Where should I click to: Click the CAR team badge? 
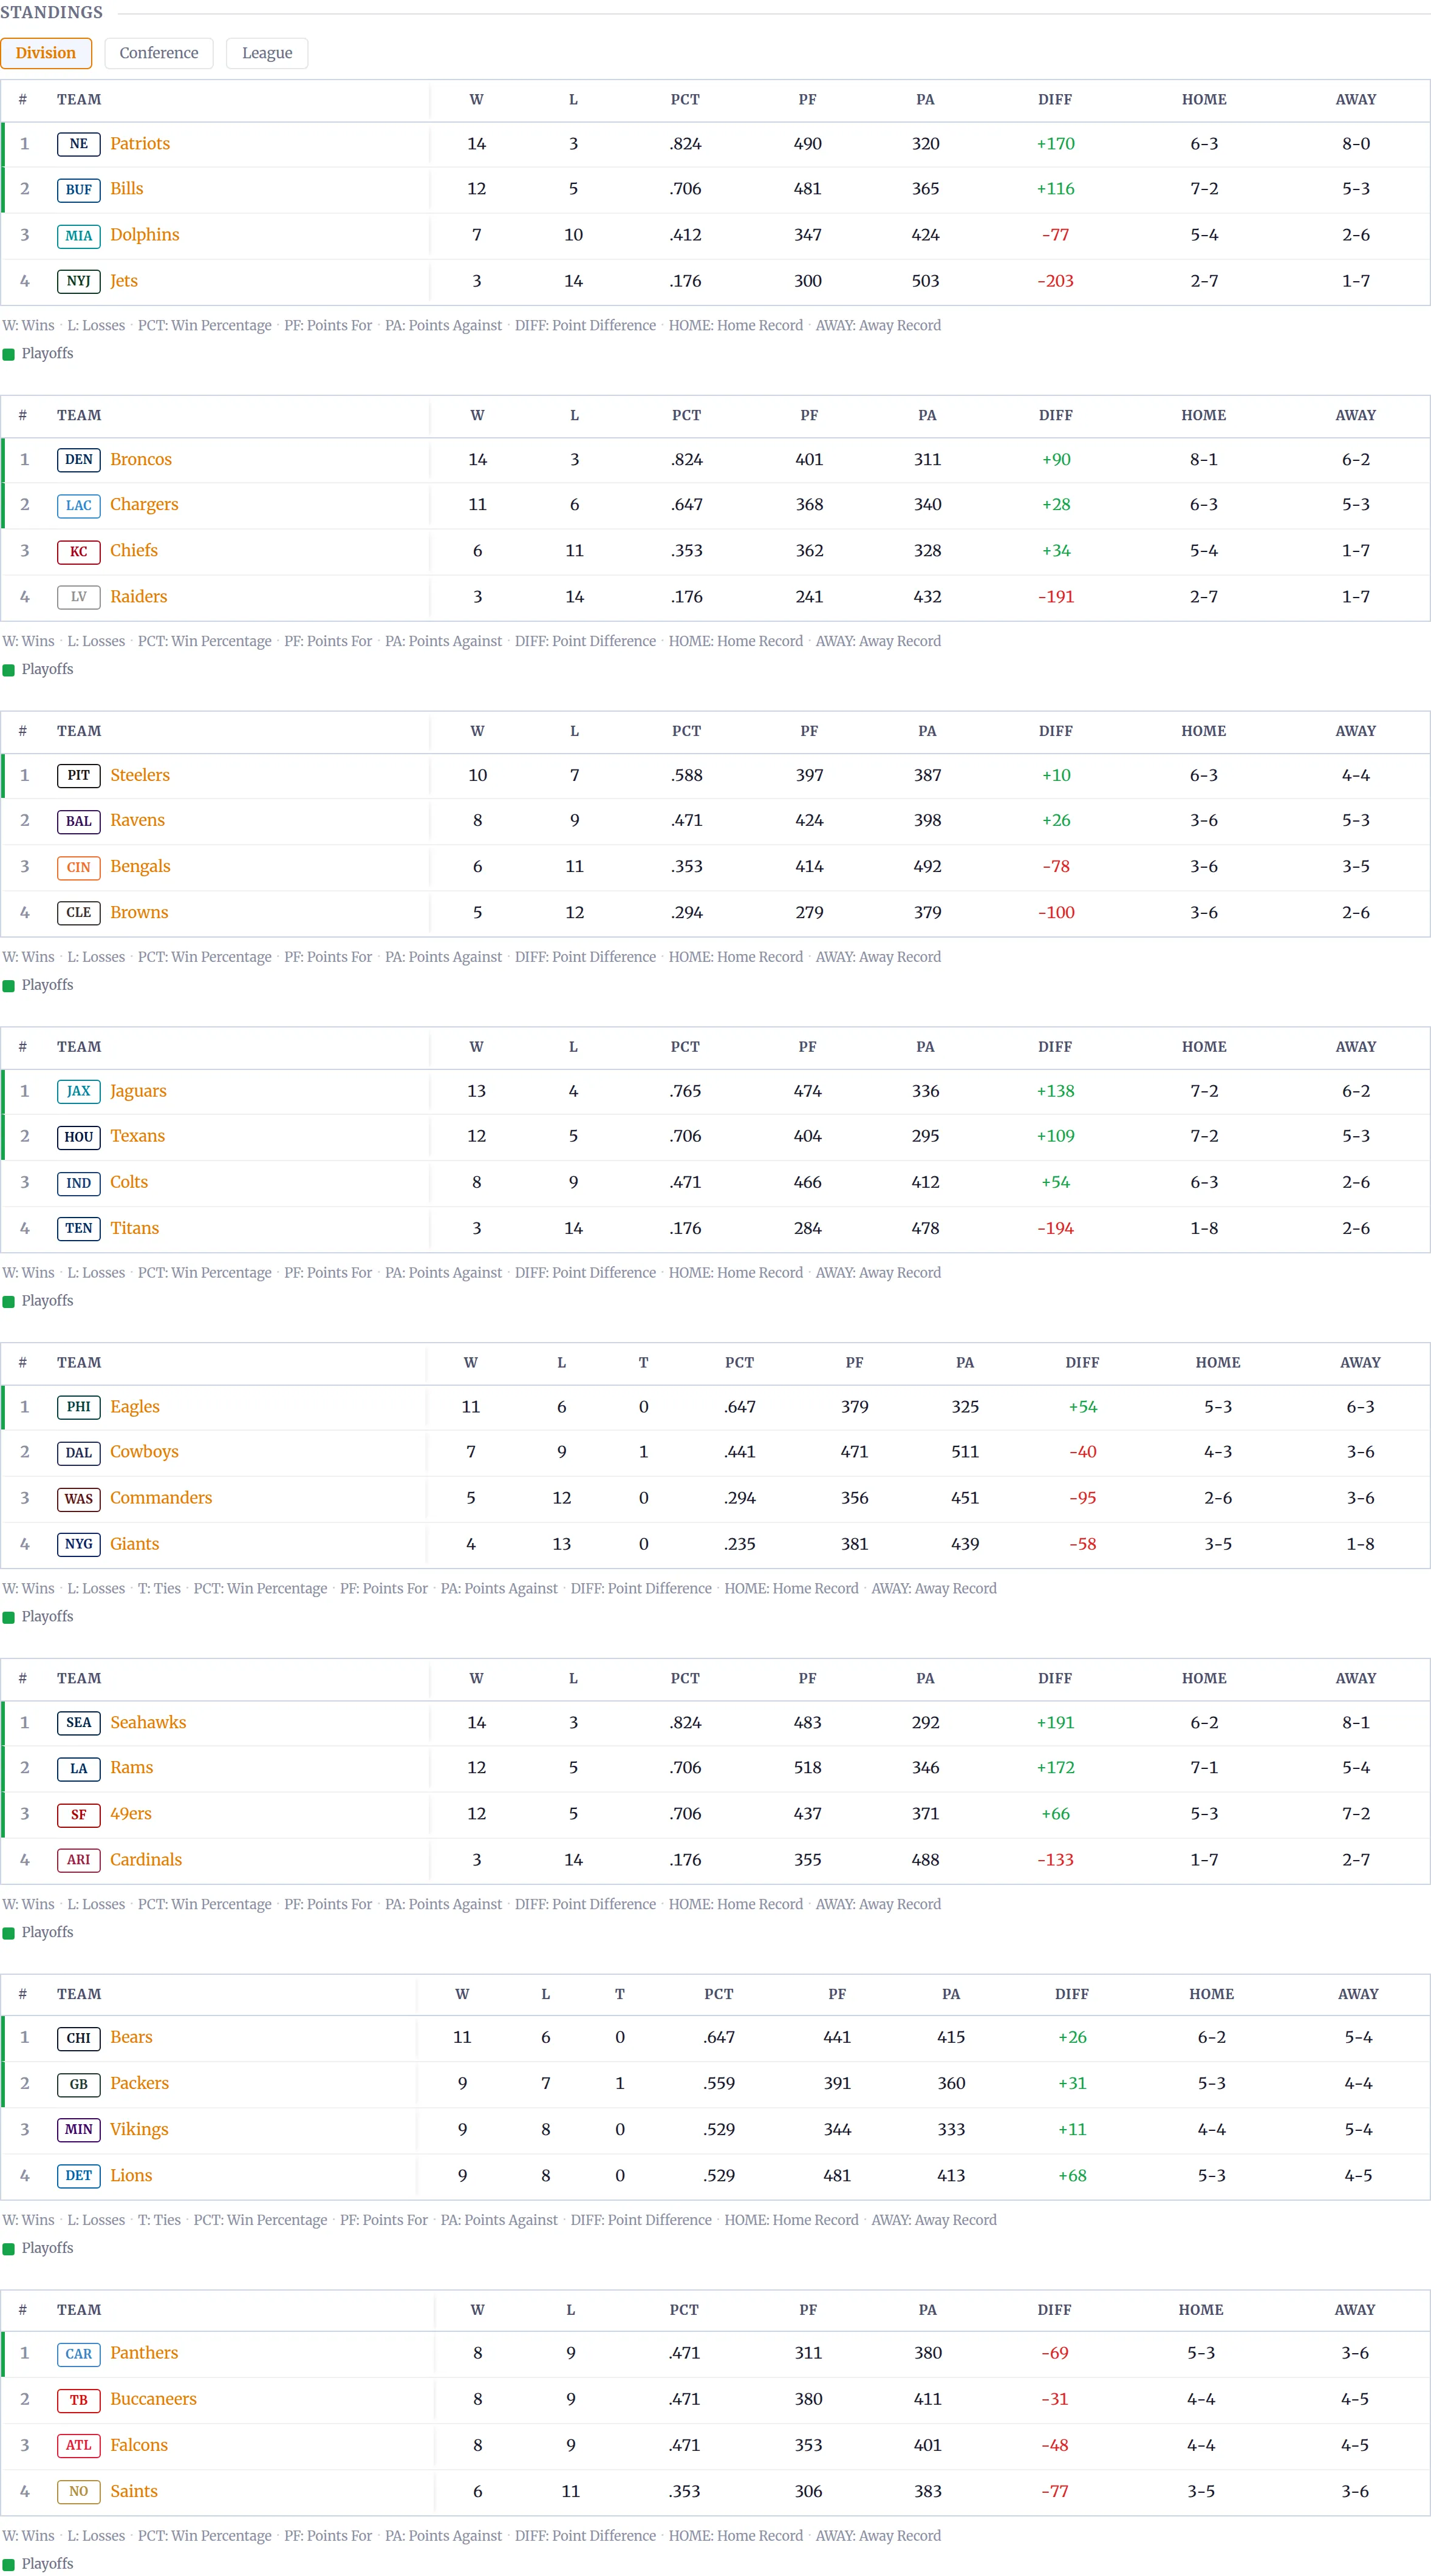point(78,2354)
